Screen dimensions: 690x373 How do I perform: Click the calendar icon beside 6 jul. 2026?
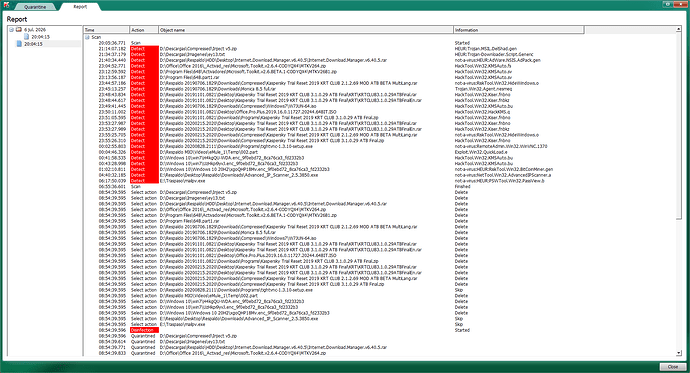click(x=19, y=29)
